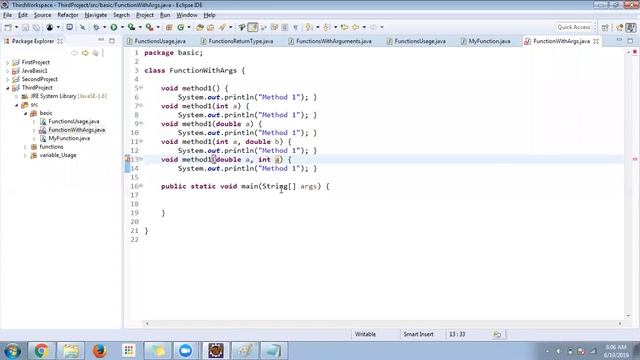Open the Window menu
Viewport: 640px width, 360px height.
coord(187,15)
